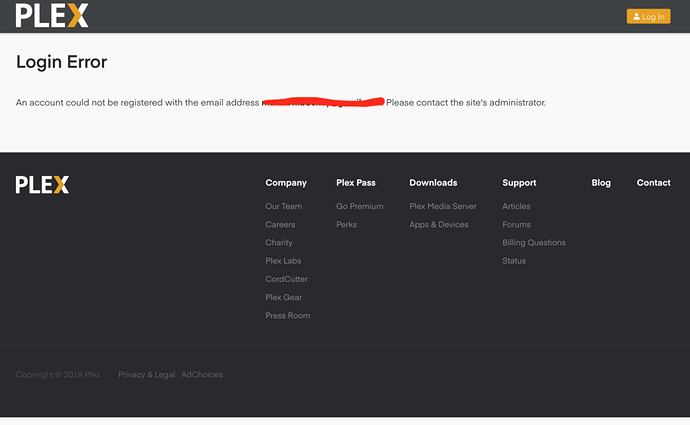The height and width of the screenshot is (425, 690).
Task: Open the Plex Media Server download link
Action: 443,206
